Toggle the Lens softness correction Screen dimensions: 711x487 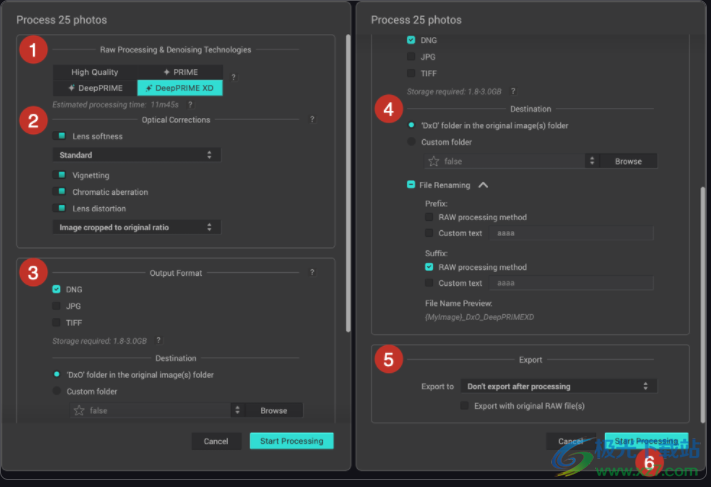pyautogui.click(x=59, y=136)
